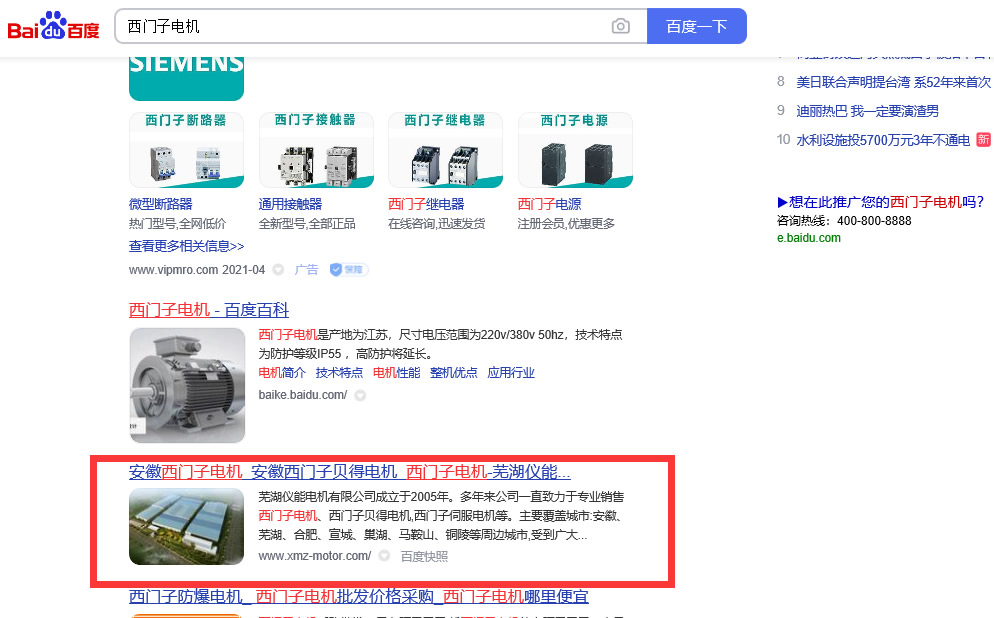Open 百度快照 for xmz-motor result
Screen dimensions: 994x618
click(x=424, y=556)
